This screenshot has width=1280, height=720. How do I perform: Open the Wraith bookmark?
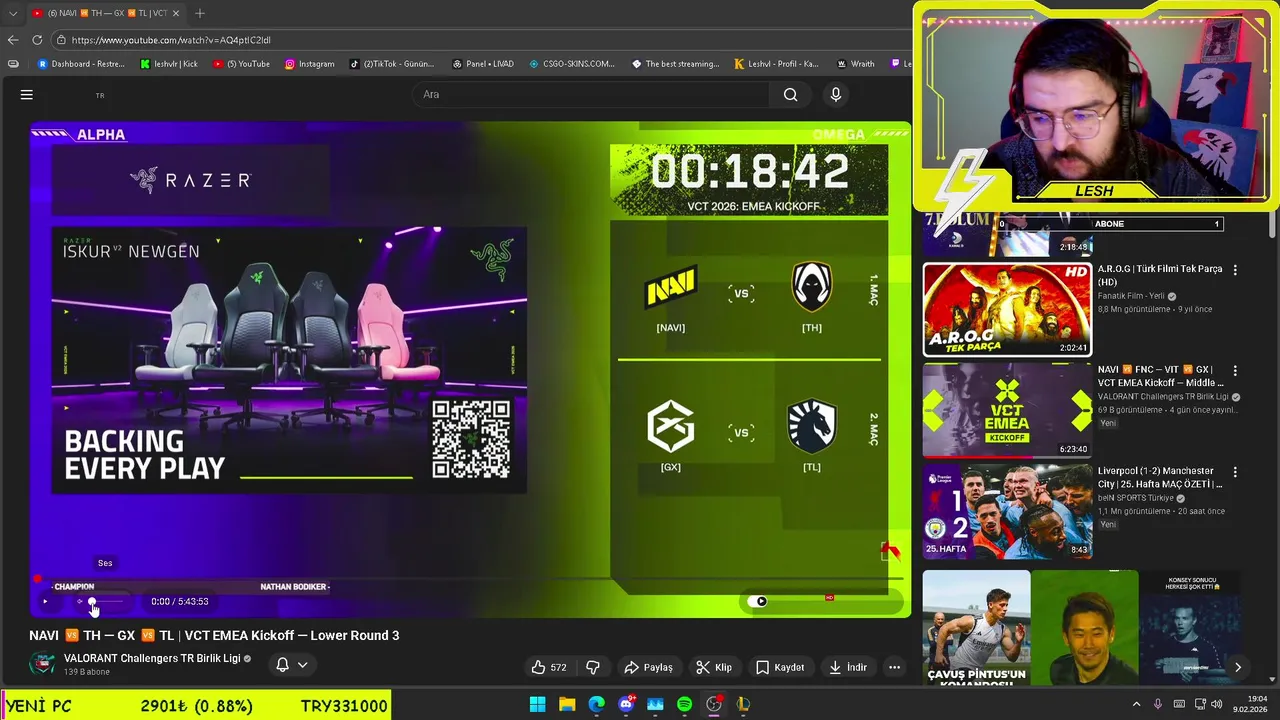pyautogui.click(x=855, y=64)
